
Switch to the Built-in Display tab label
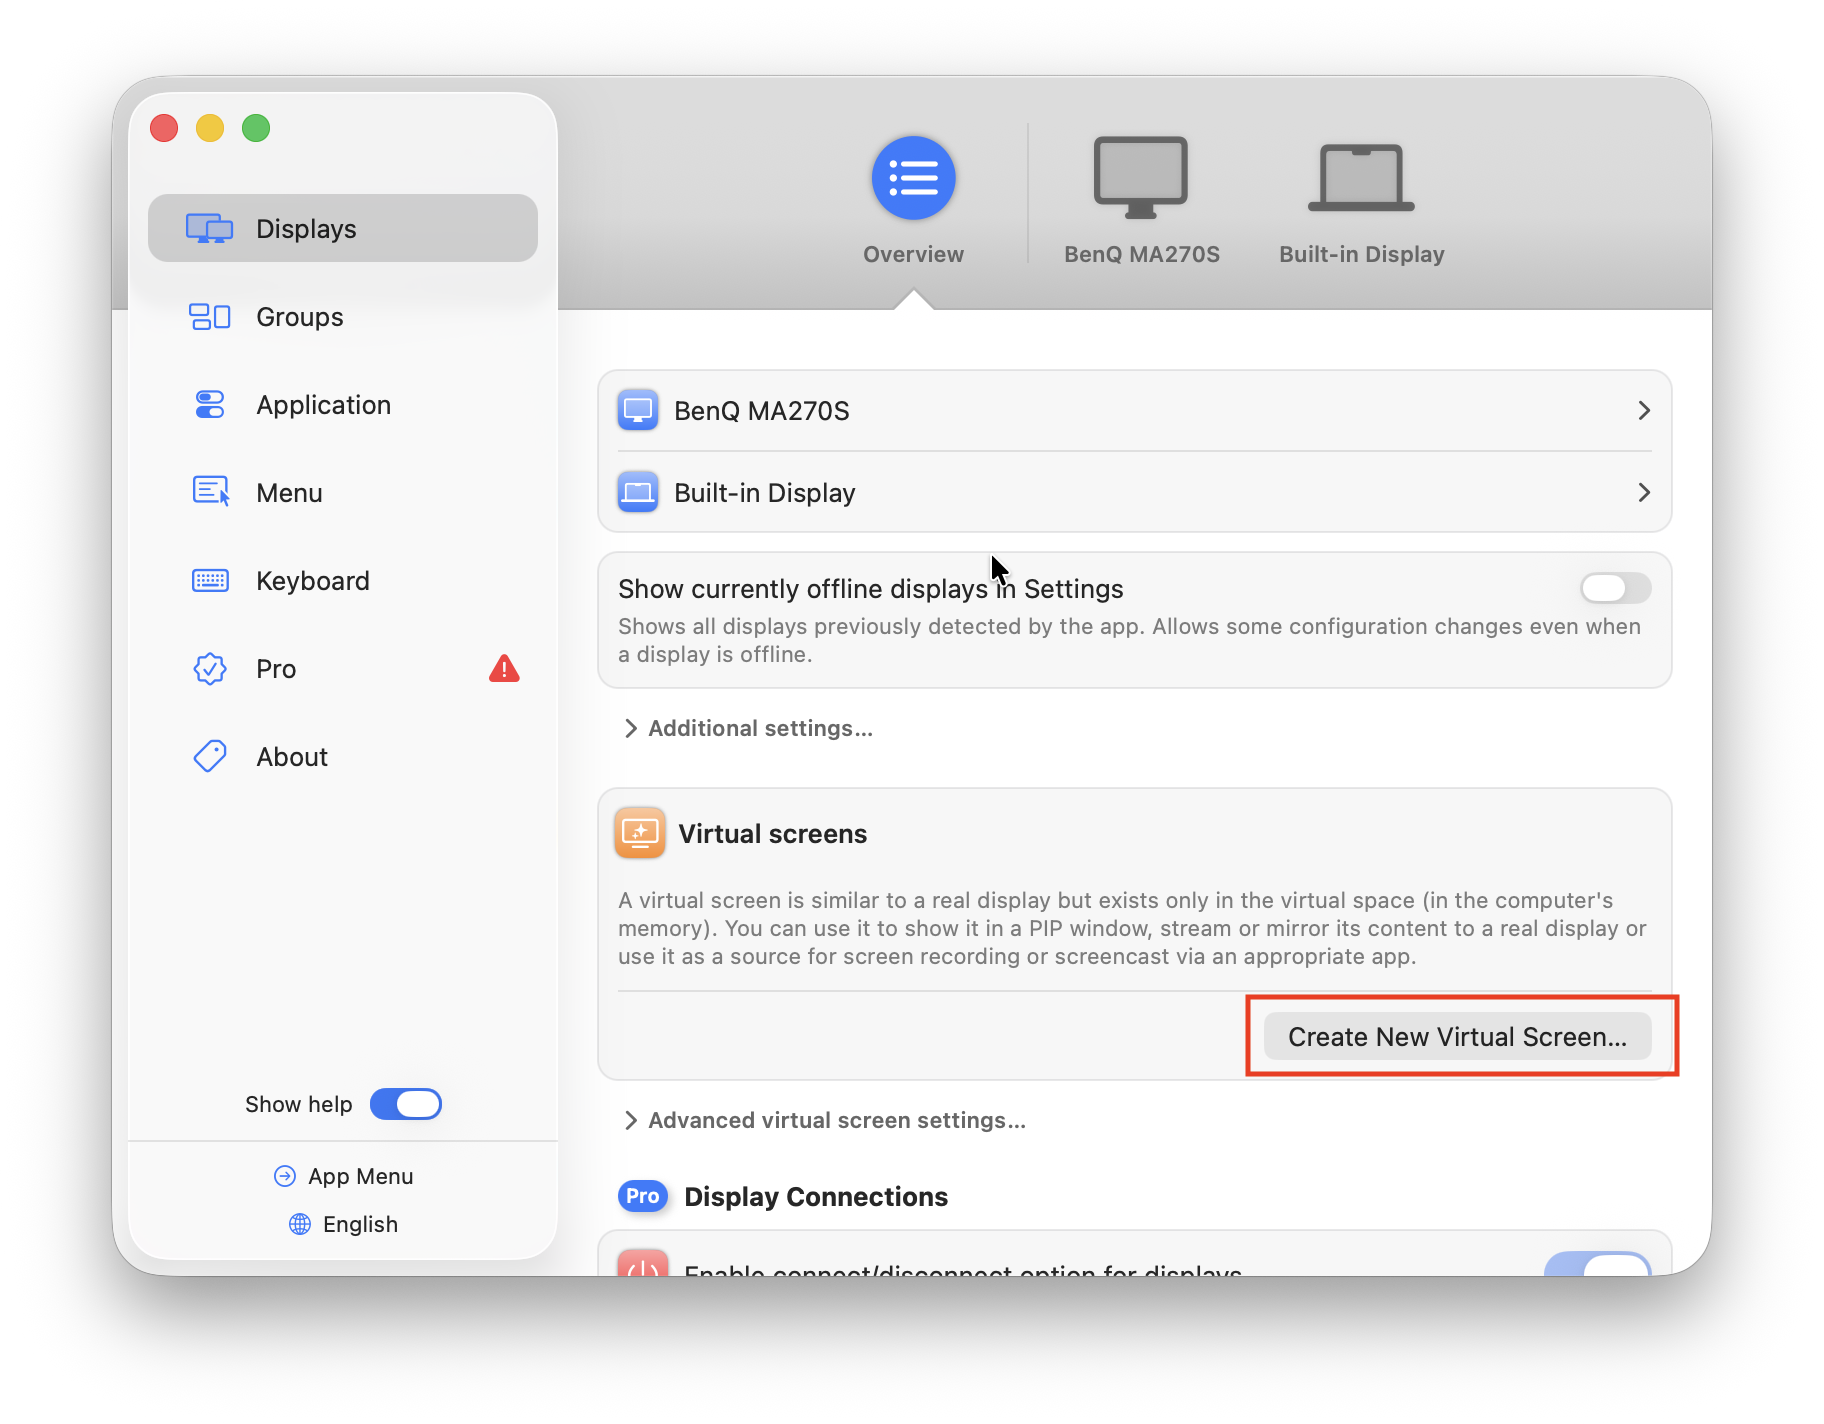(1361, 254)
